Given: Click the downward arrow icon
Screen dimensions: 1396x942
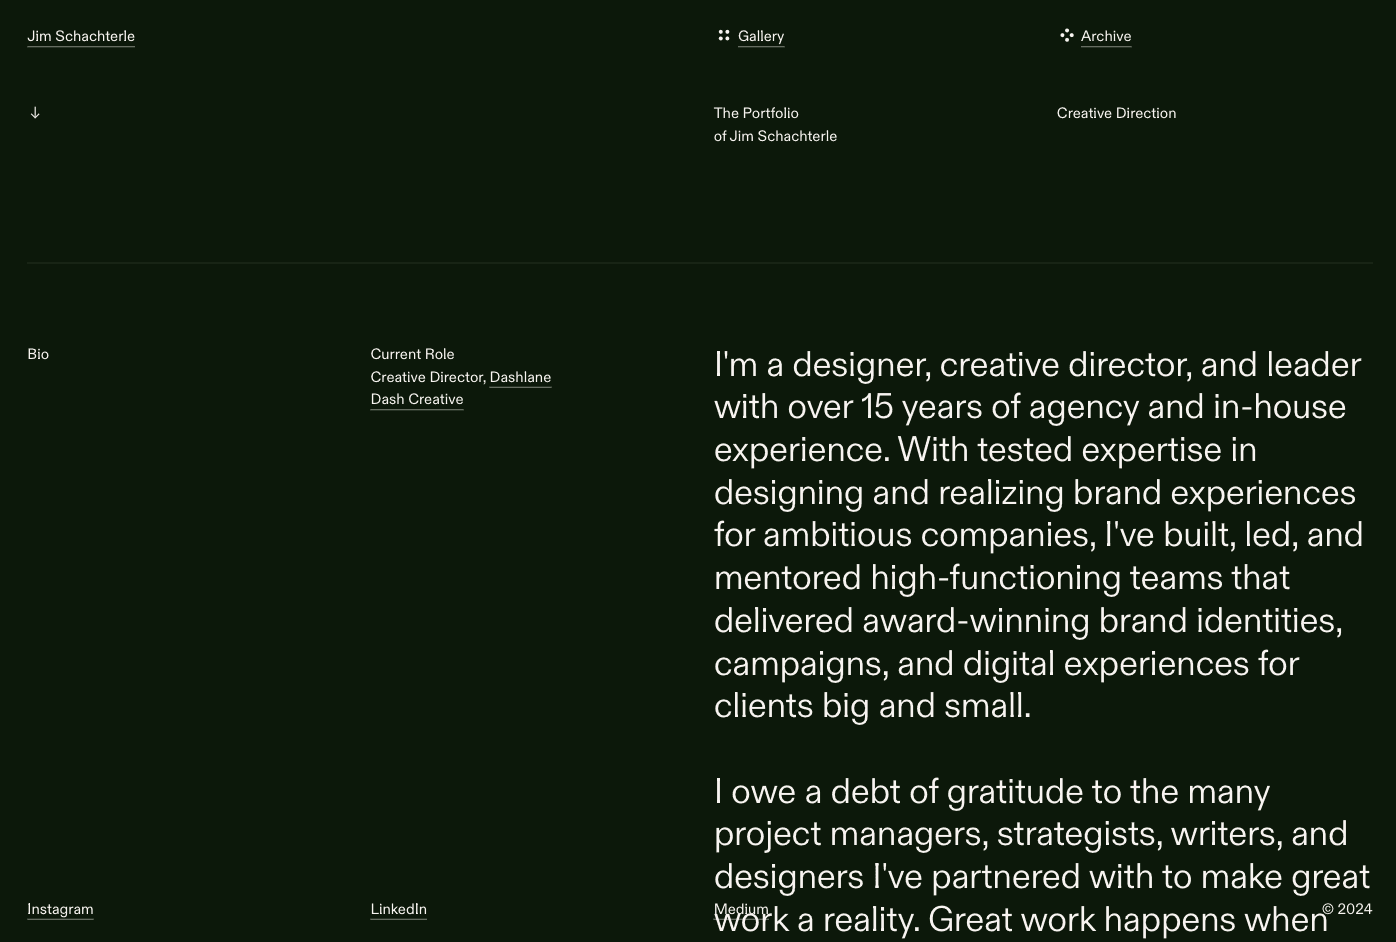Looking at the screenshot, I should tap(35, 113).
